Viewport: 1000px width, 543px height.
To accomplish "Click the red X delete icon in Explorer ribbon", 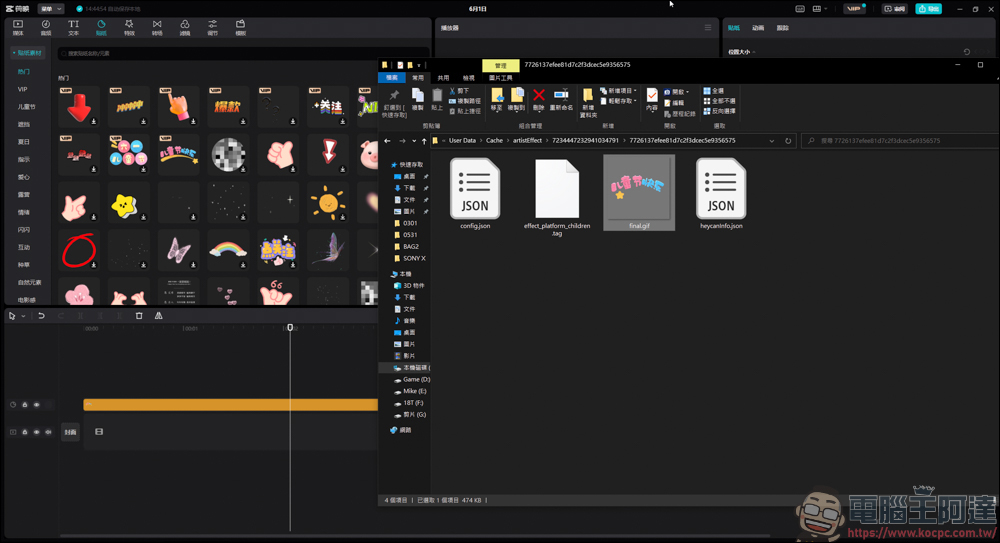I will pyautogui.click(x=539, y=96).
